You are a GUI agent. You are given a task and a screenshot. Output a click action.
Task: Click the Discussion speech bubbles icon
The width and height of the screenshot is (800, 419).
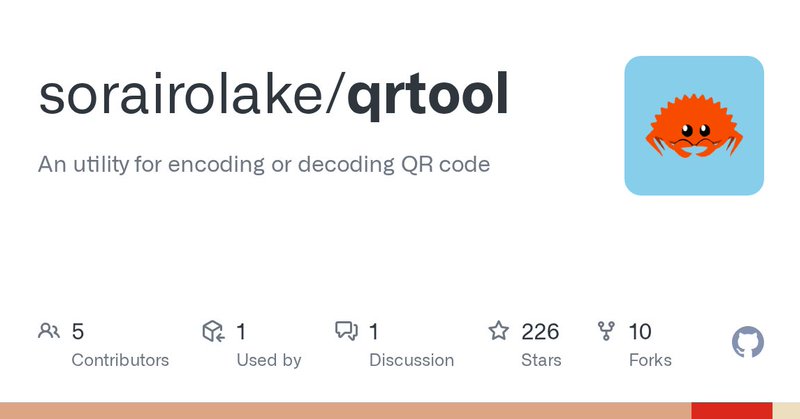tap(346, 331)
